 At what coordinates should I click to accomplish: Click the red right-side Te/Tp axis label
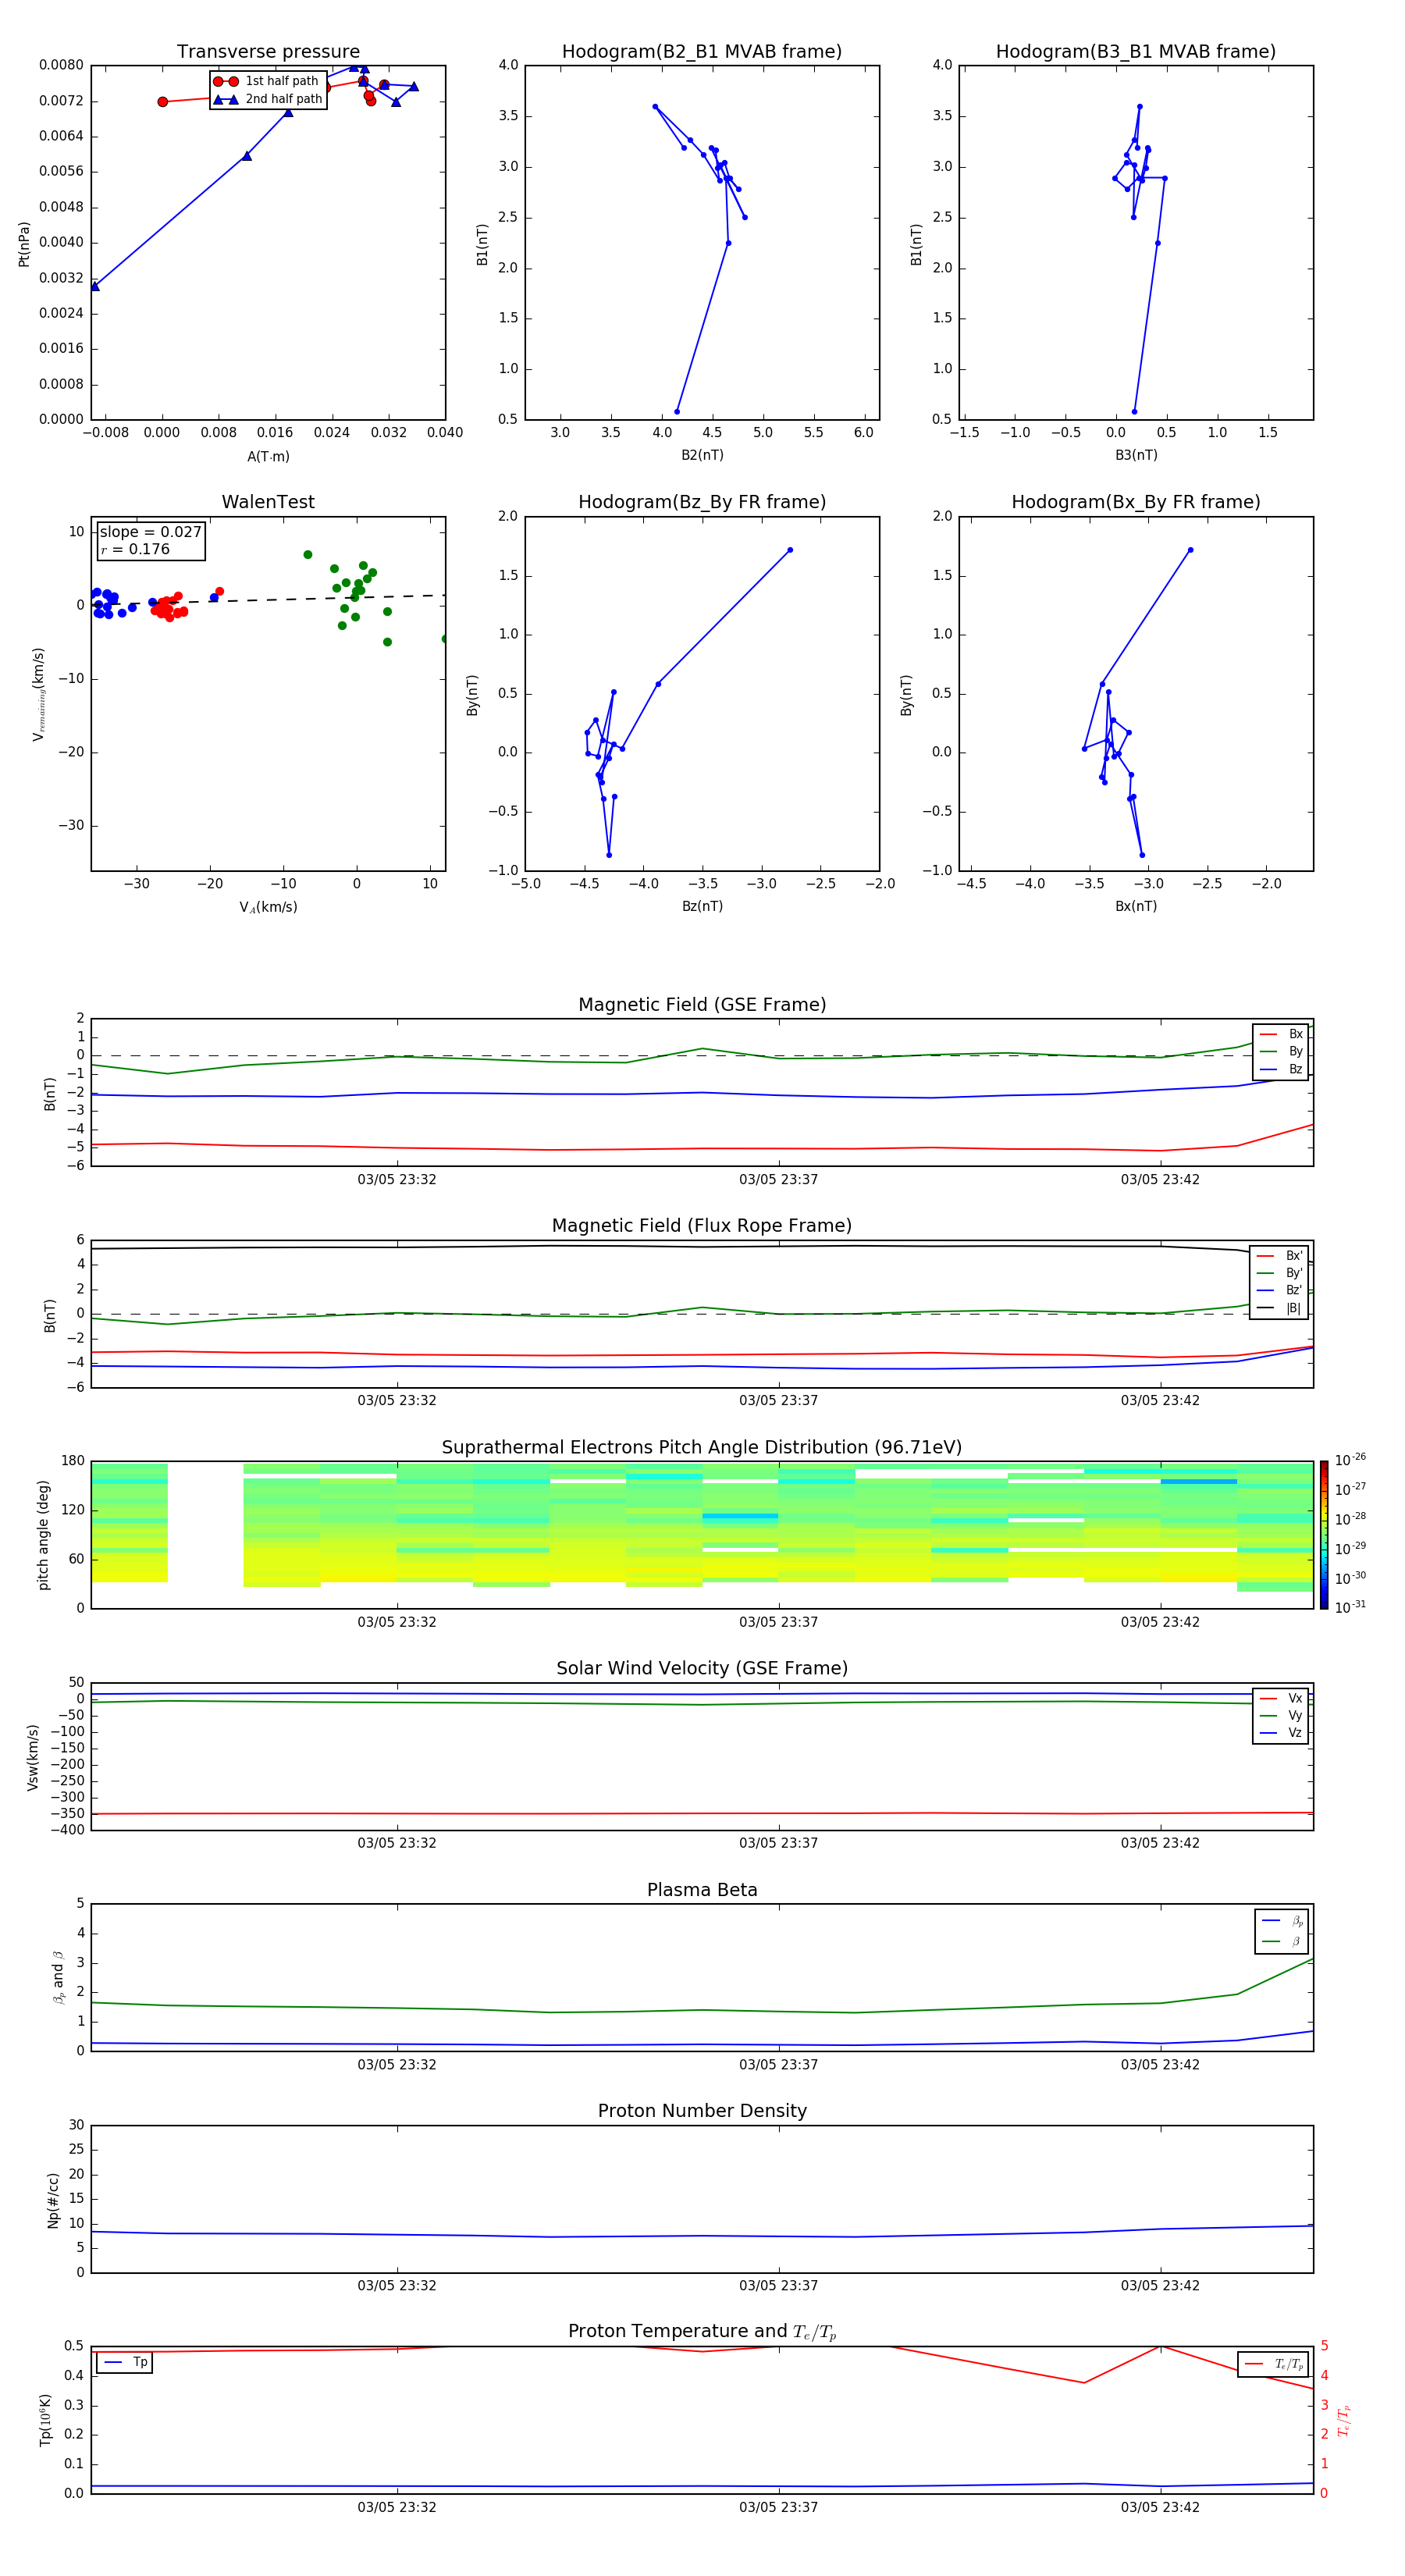click(x=1344, y=2420)
